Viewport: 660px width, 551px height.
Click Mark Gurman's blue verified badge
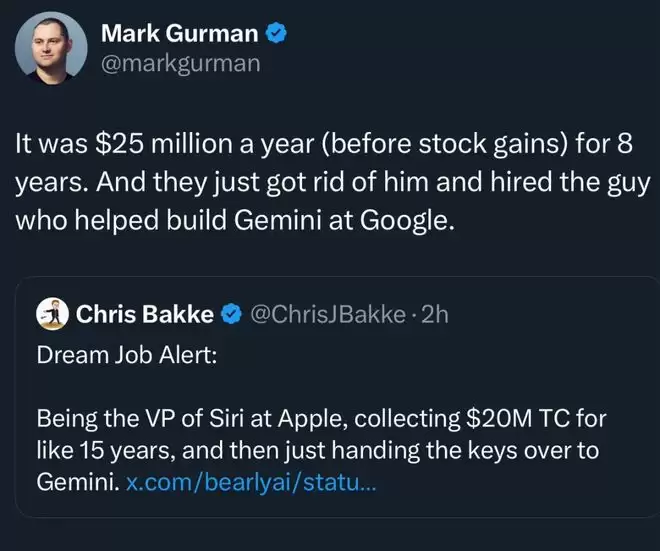click(x=277, y=33)
